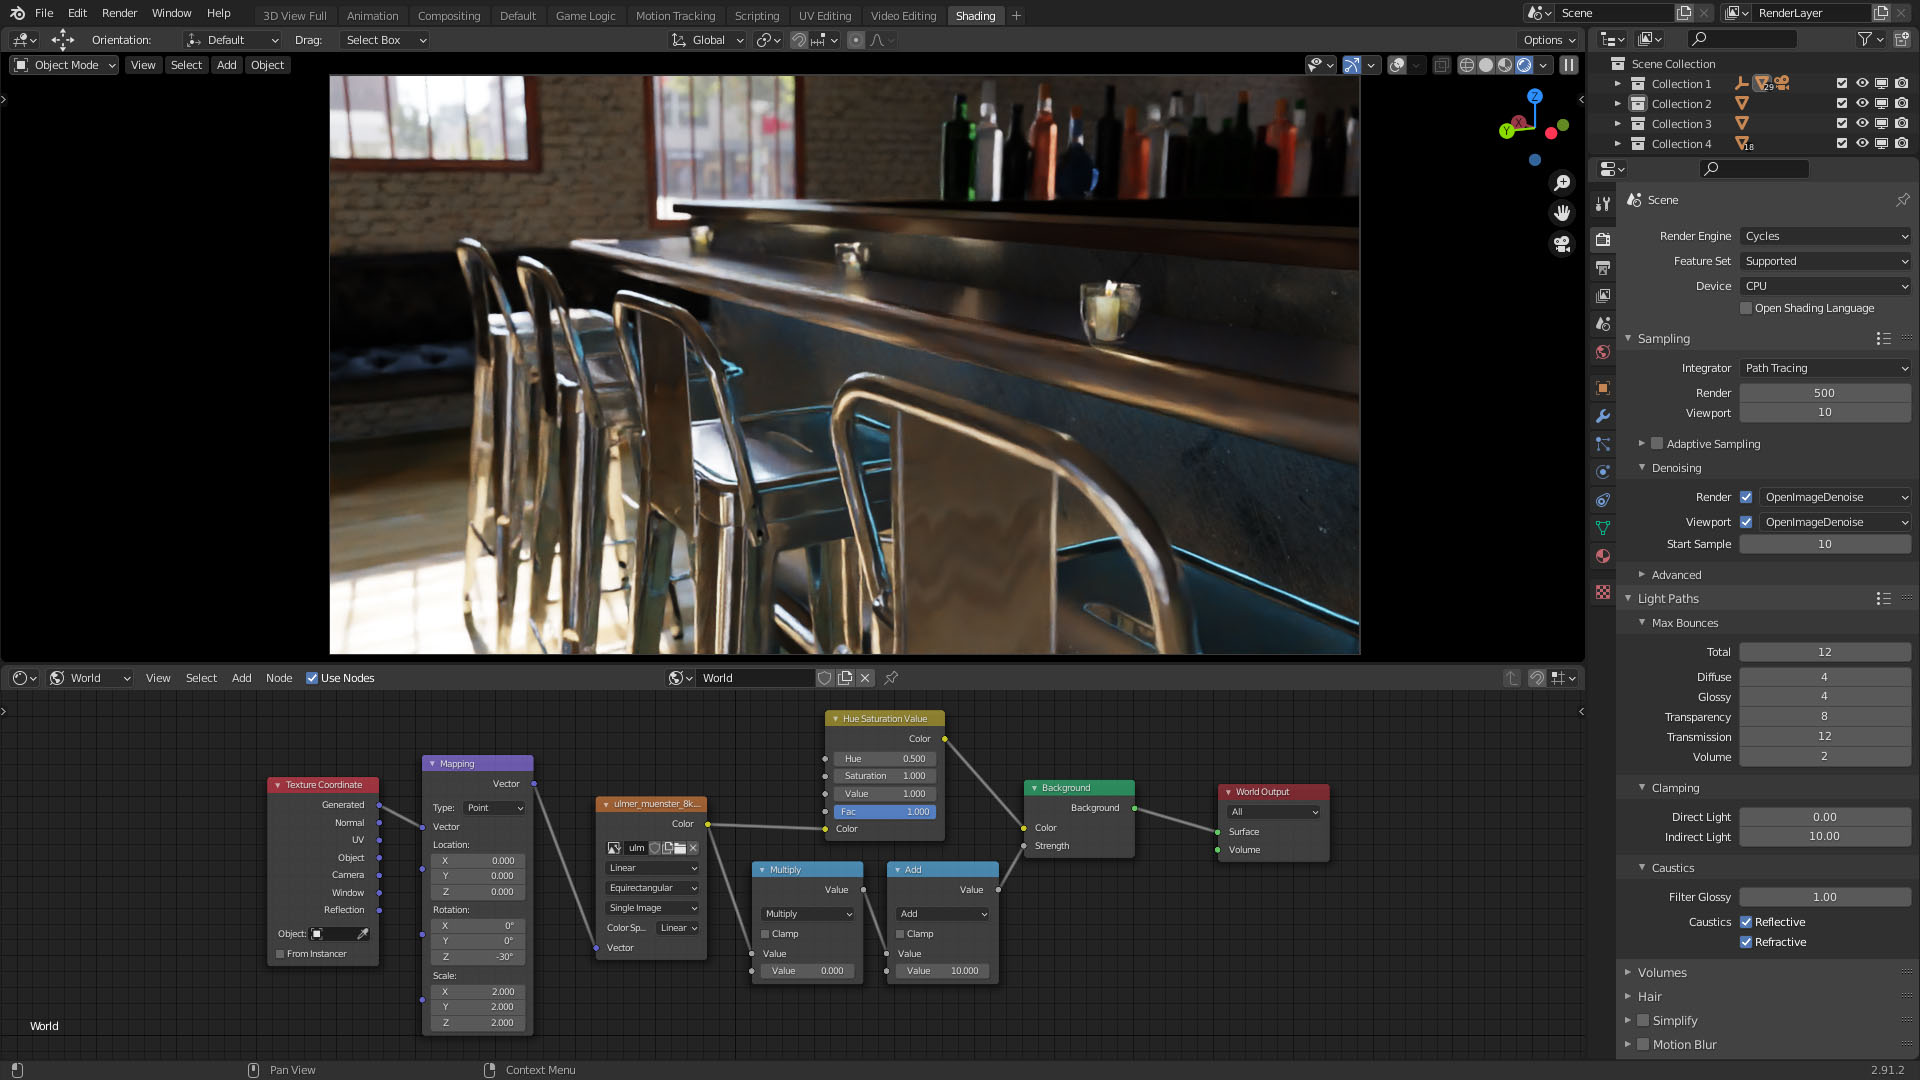Screen dimensions: 1920x1080
Task: Open the Modifier wrench properties tab
Action: click(x=1603, y=416)
